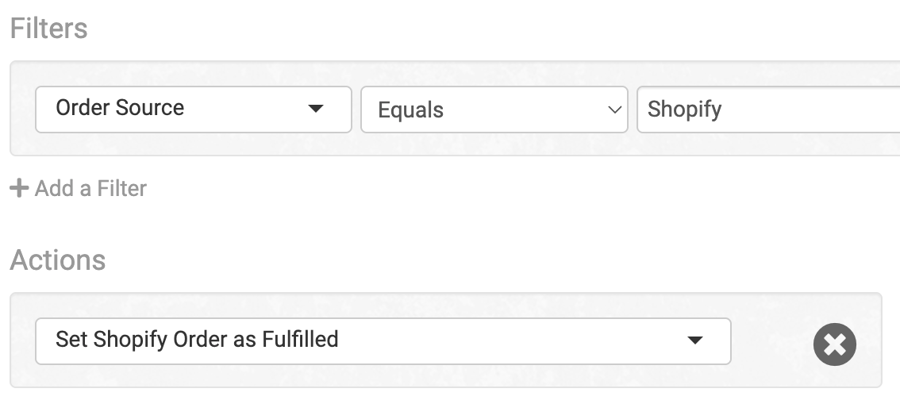
Task: Click the word 'Equals' in the operator box
Action: pyautogui.click(x=410, y=110)
